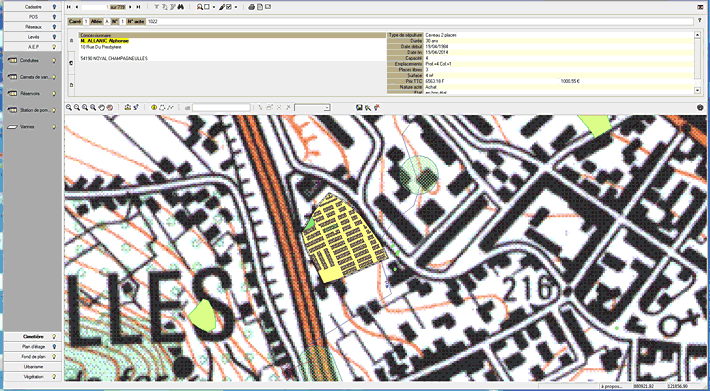Screen dimensions: 710x391
Task: Click the details panel scroll-up arrow
Action: click(697, 35)
